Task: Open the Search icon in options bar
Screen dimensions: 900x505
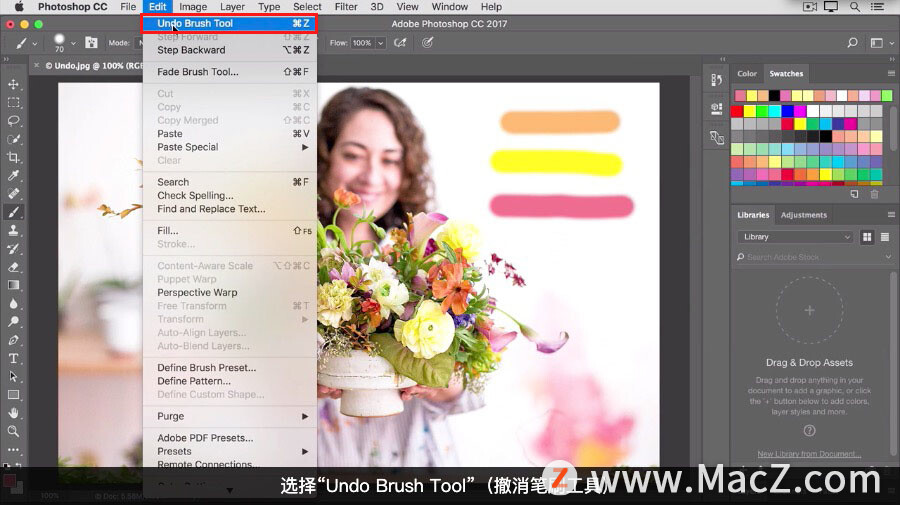Action: pyautogui.click(x=852, y=42)
